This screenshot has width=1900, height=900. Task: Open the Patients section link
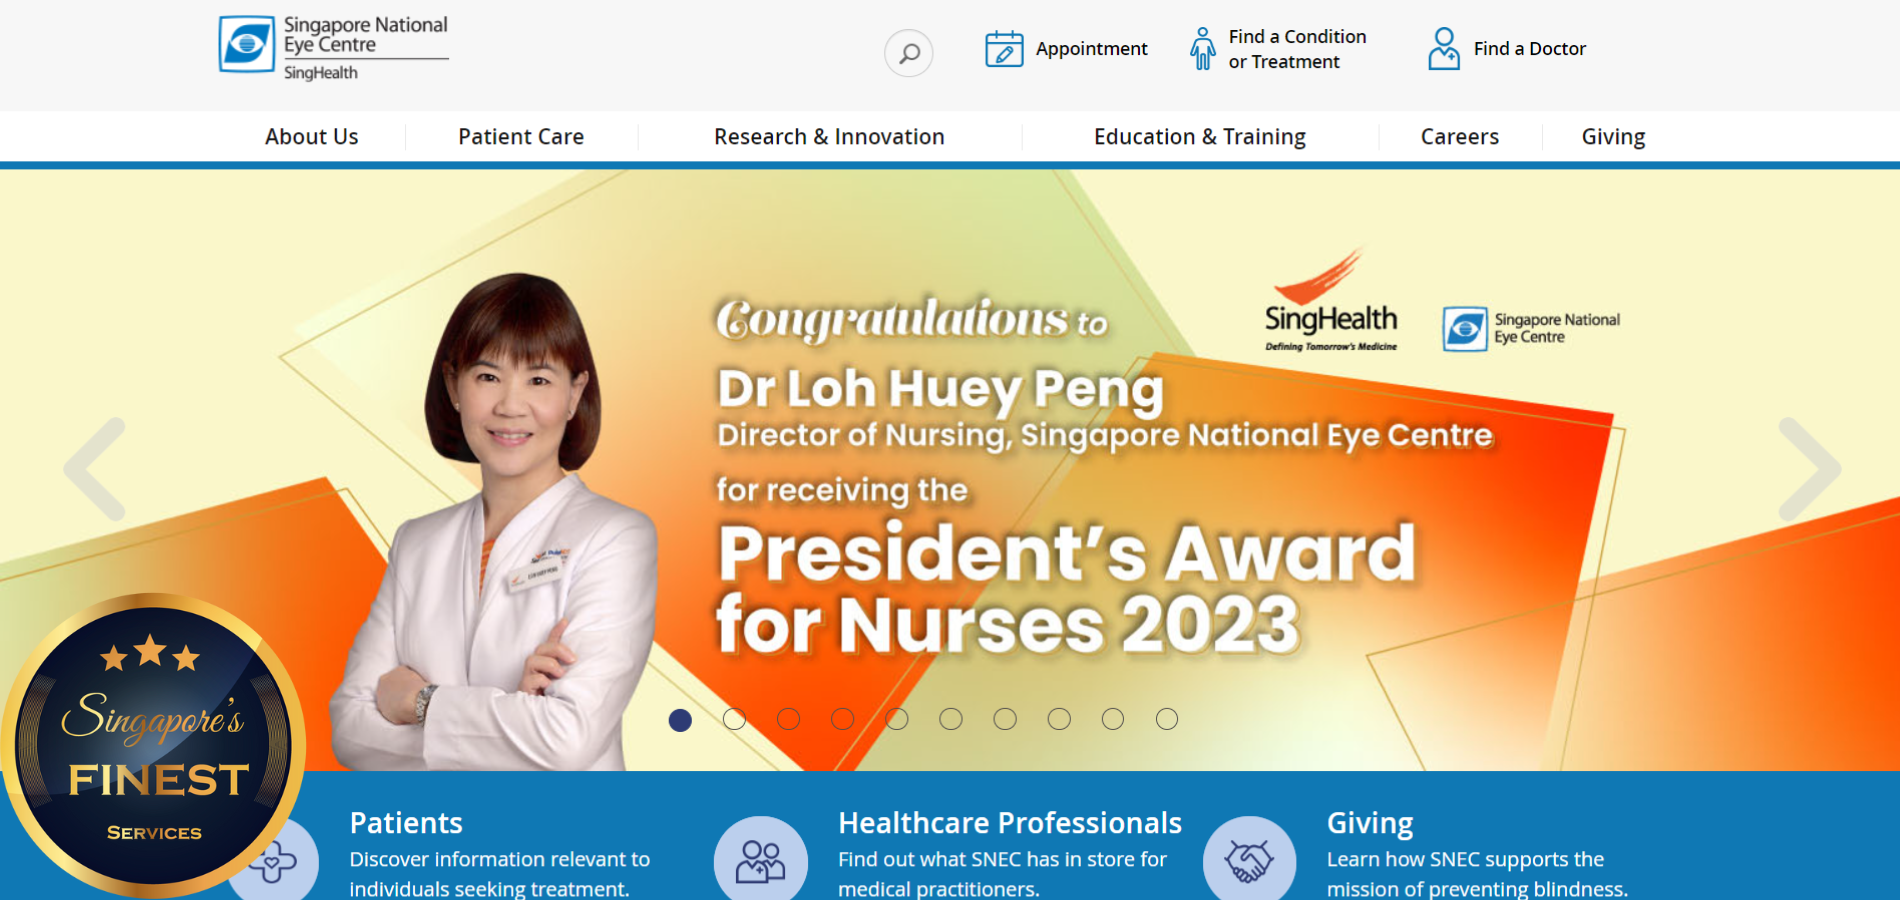pos(406,823)
